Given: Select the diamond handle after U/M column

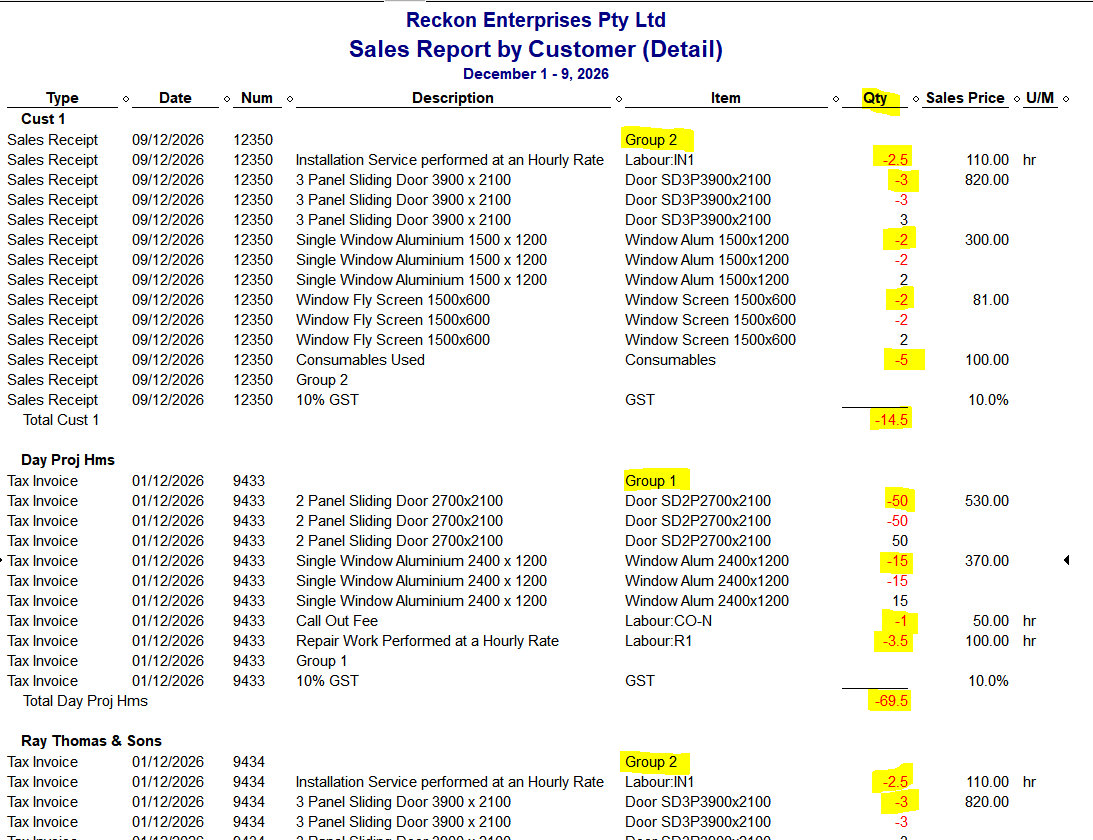Looking at the screenshot, I should [1066, 99].
